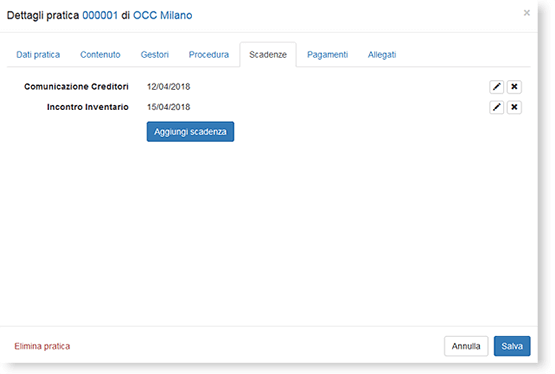Select the date 15/04/2018
Viewport: 555px width, 374px height.
[x=168, y=107]
